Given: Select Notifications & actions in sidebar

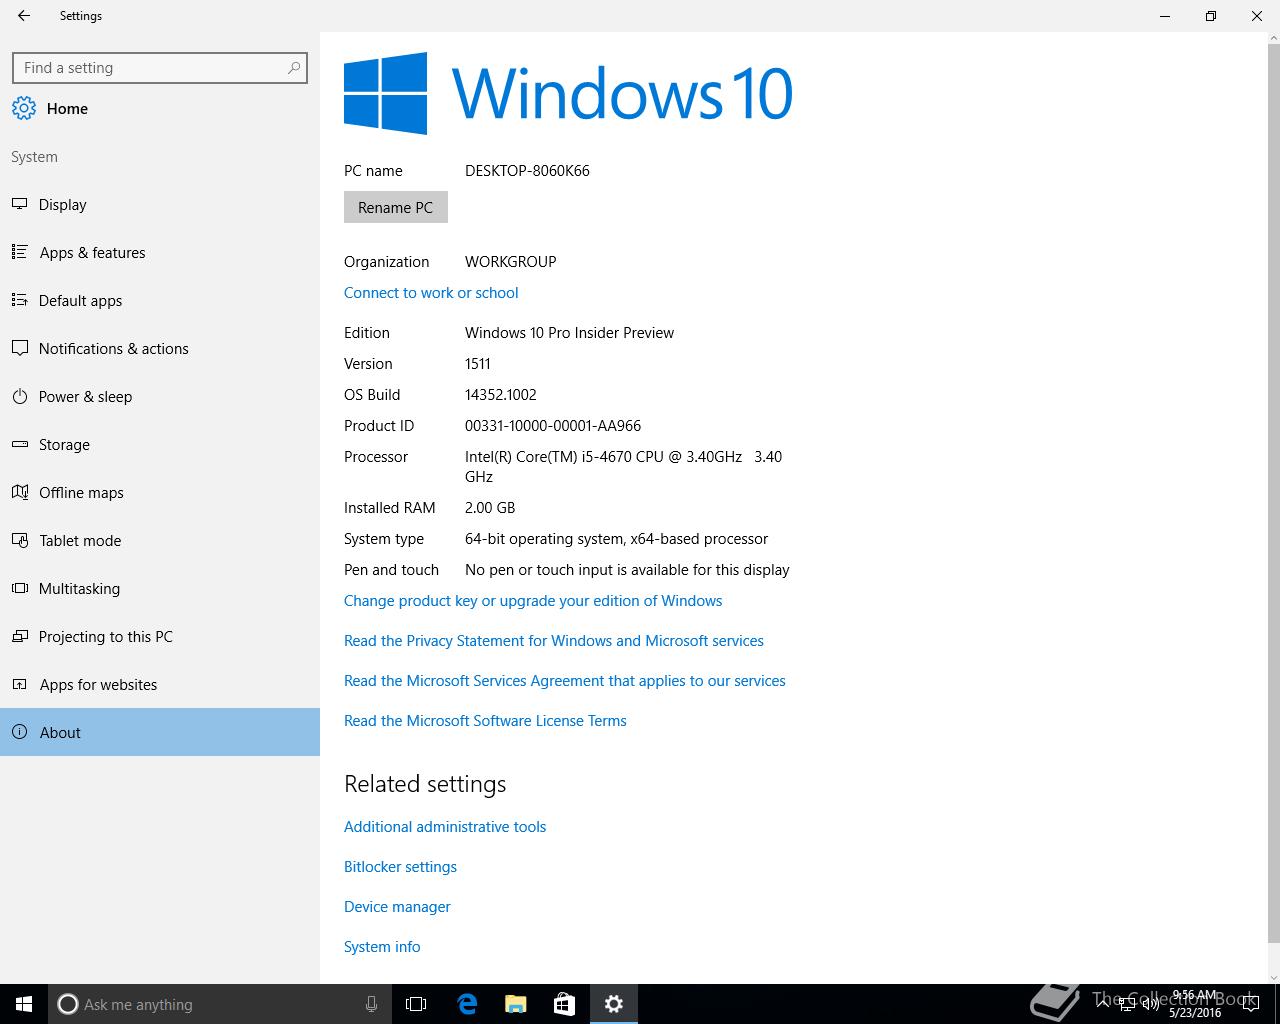Looking at the screenshot, I should (113, 349).
